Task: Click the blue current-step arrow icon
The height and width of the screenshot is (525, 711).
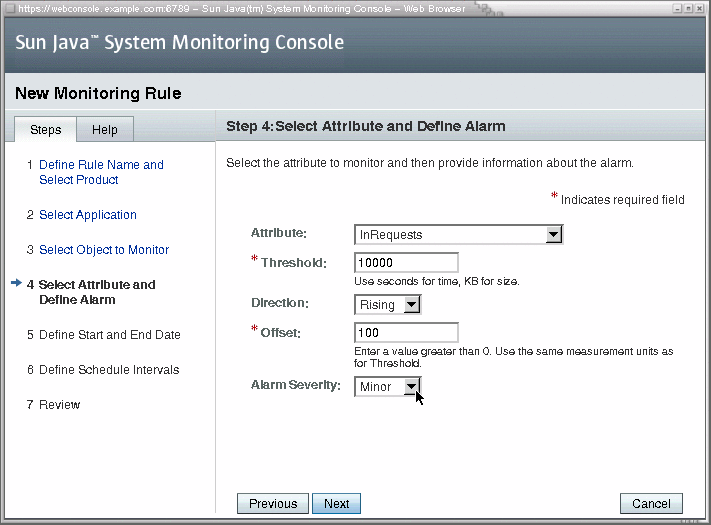Action: pos(16,283)
